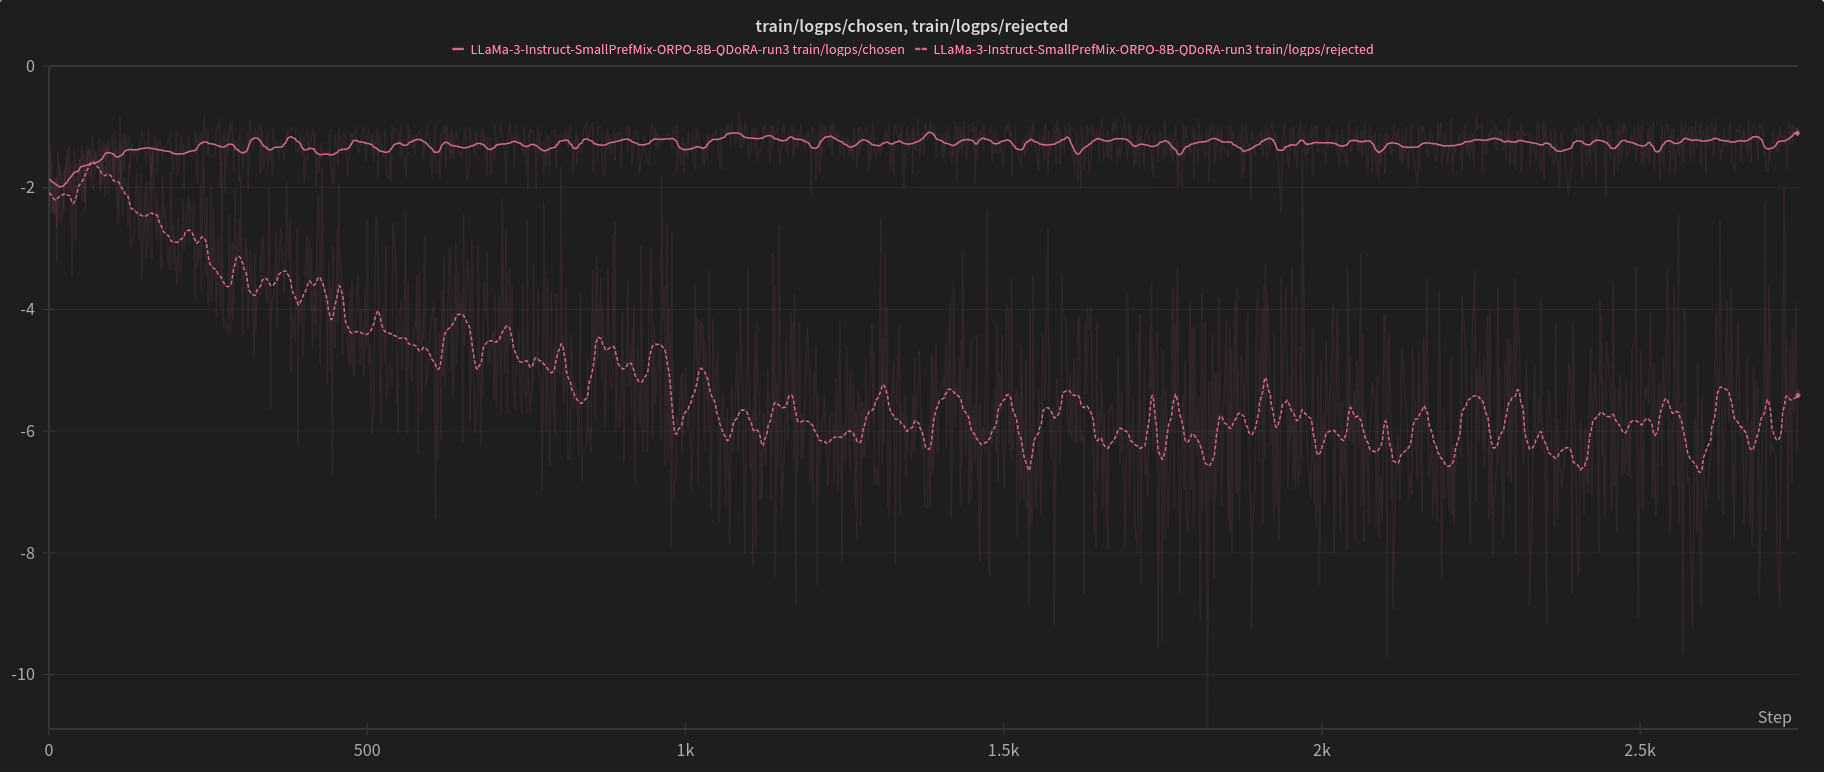Screen dimensions: 1824x772
Task: Toggle the train/logps/chosen legend entry
Action: 687,49
